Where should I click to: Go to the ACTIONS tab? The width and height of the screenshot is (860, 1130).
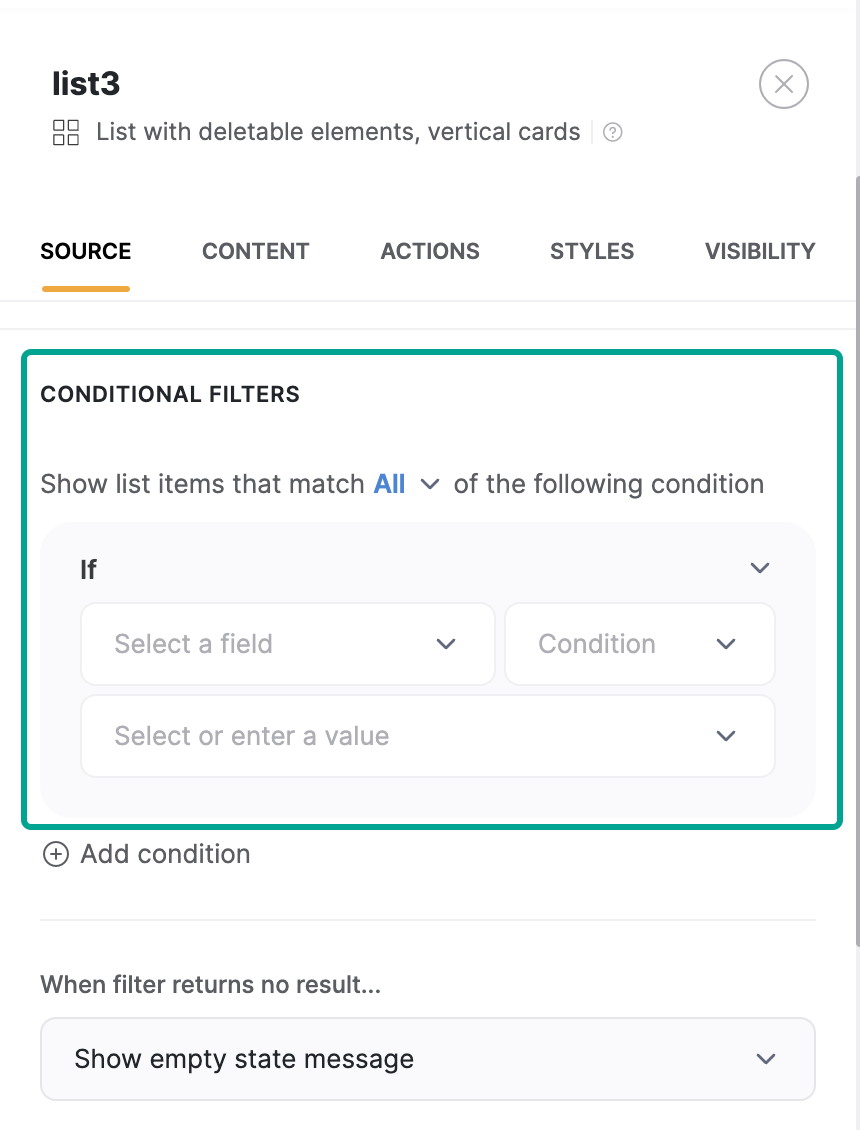430,251
